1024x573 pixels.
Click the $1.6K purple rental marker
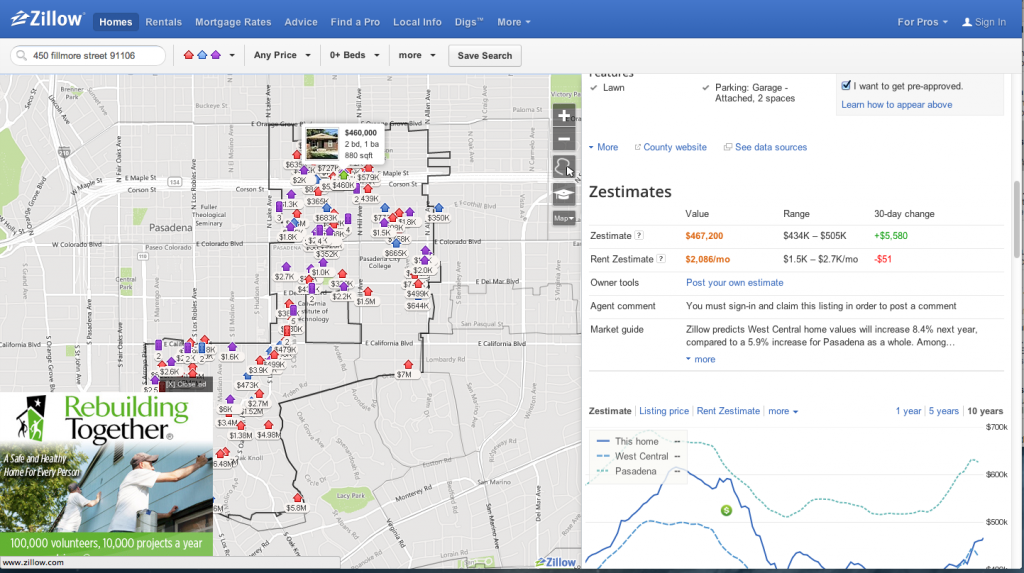click(x=232, y=348)
